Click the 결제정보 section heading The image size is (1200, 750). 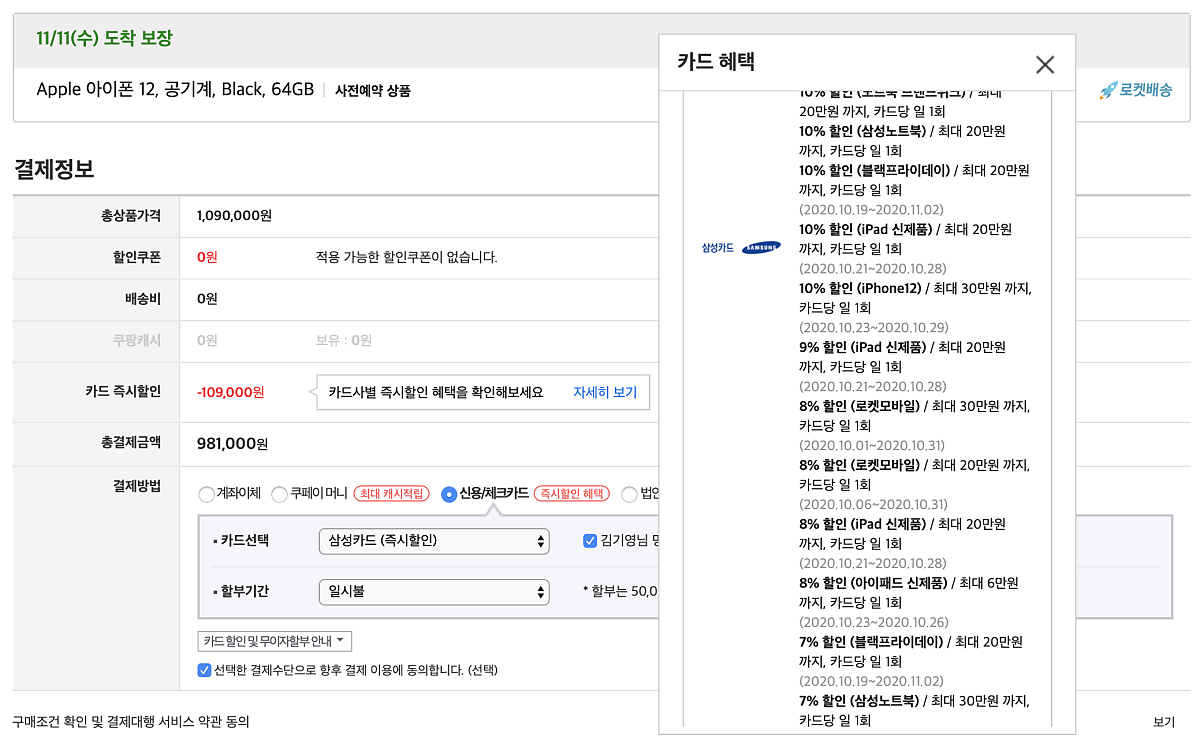tap(54, 169)
